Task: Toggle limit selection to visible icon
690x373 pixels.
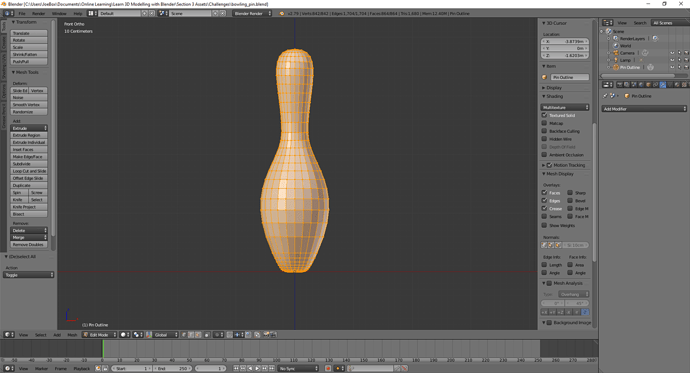Action: pos(206,335)
